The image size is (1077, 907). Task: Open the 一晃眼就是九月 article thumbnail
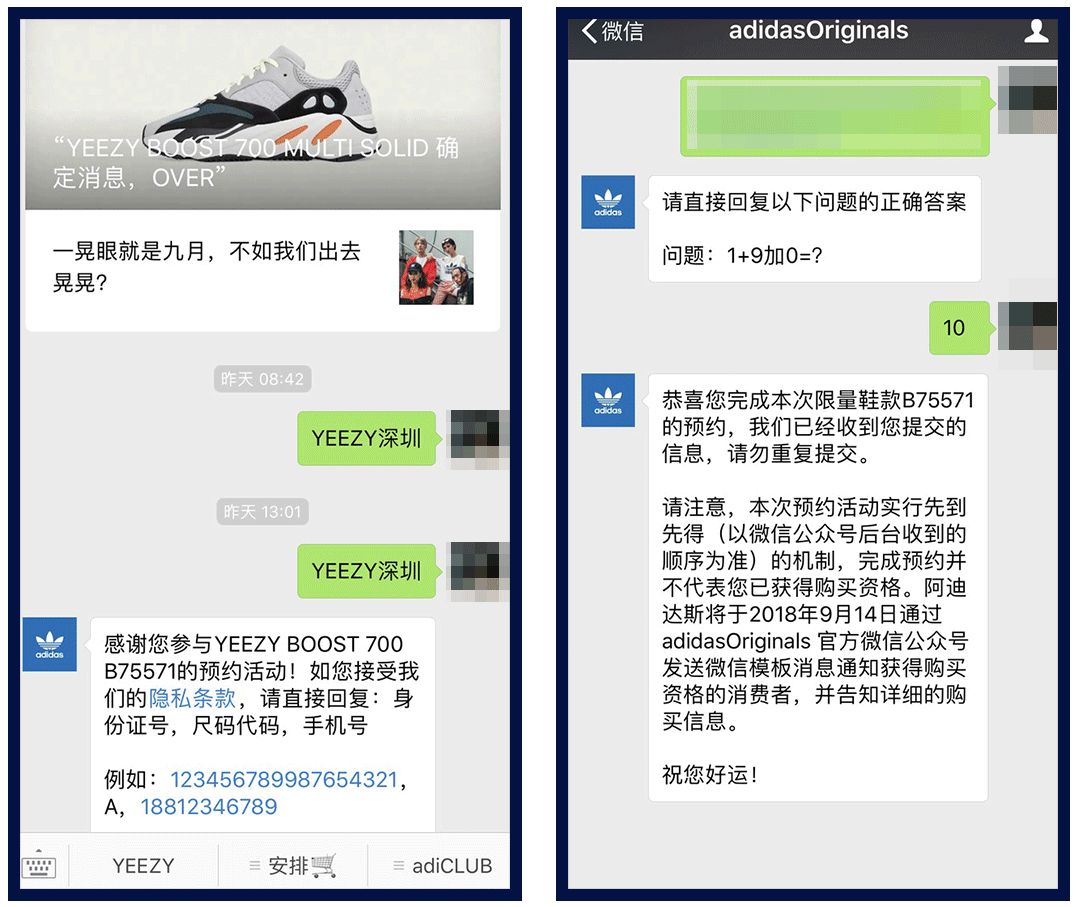point(436,267)
